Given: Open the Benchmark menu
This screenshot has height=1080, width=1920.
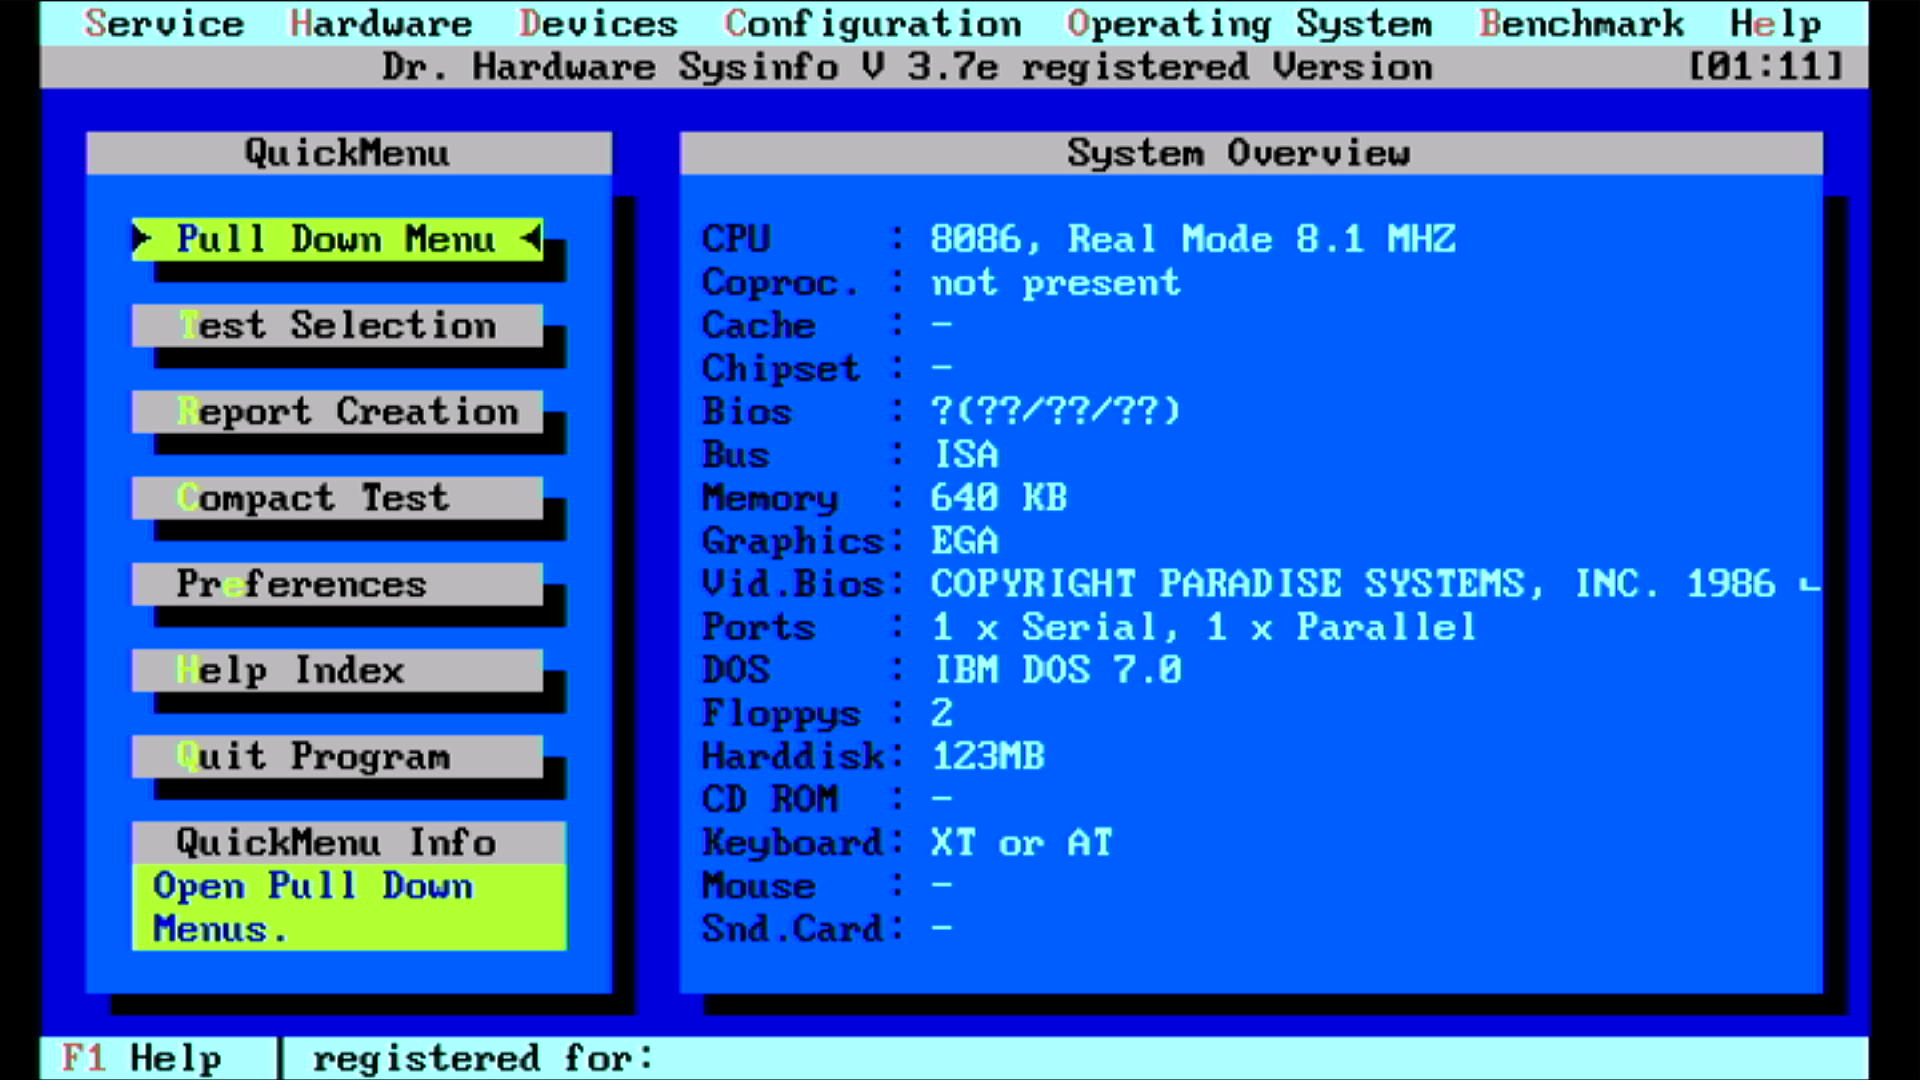Looking at the screenshot, I should coord(1581,23).
